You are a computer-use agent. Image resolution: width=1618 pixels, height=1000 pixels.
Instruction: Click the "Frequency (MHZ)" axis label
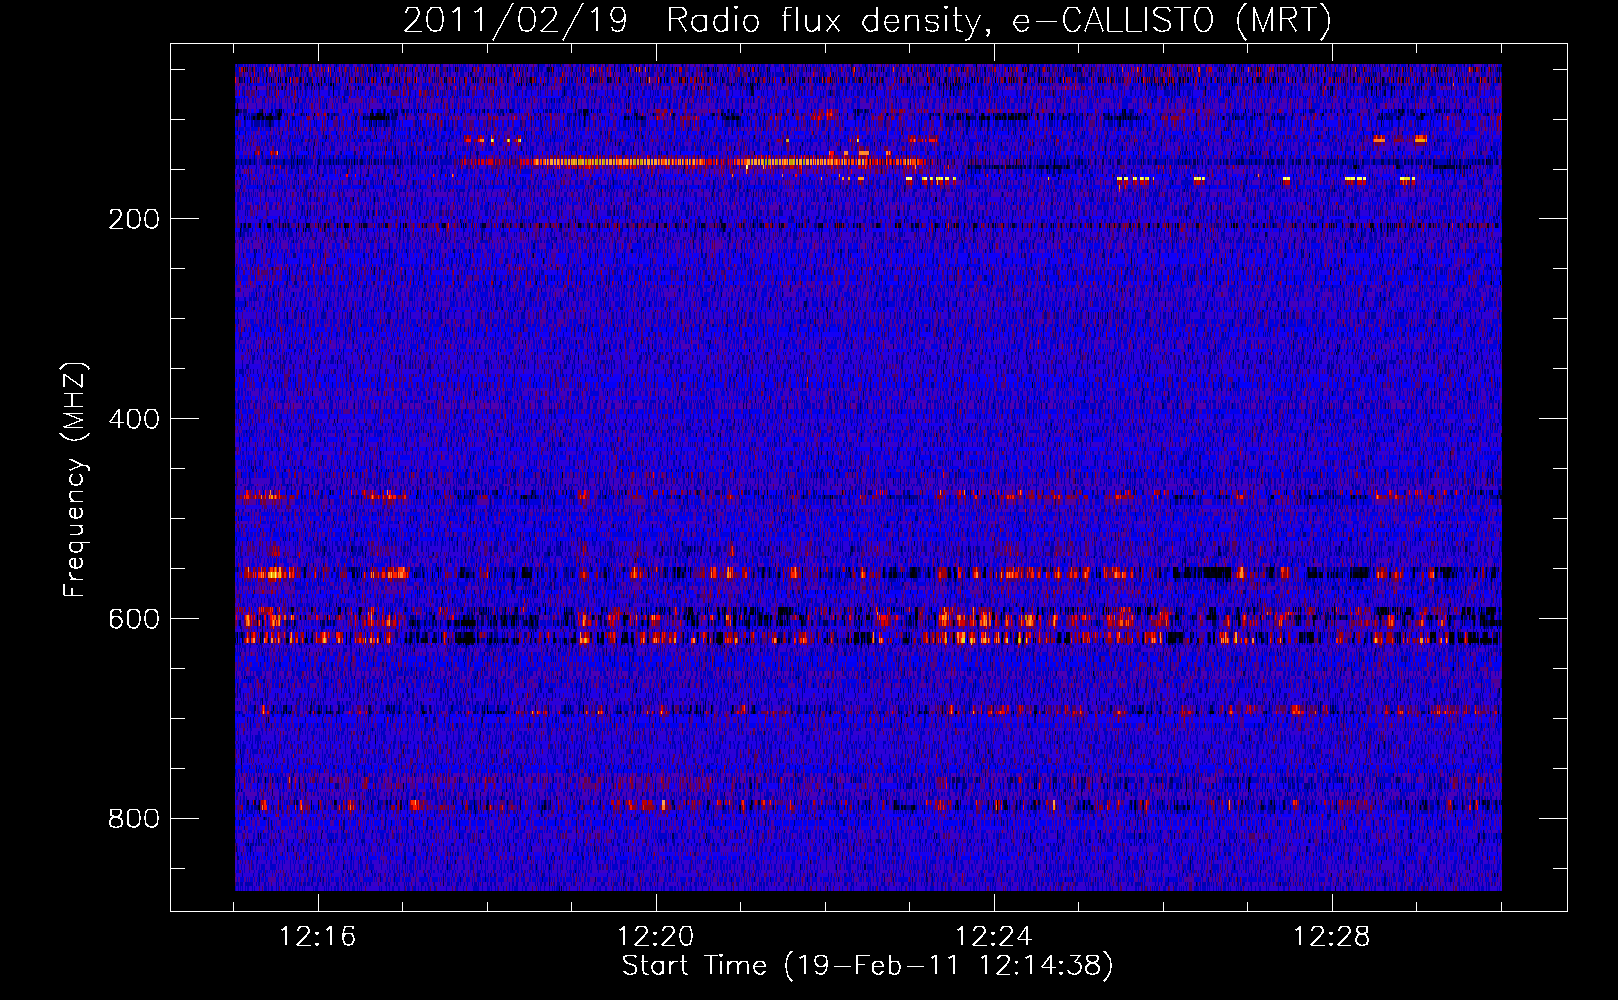coord(74,479)
